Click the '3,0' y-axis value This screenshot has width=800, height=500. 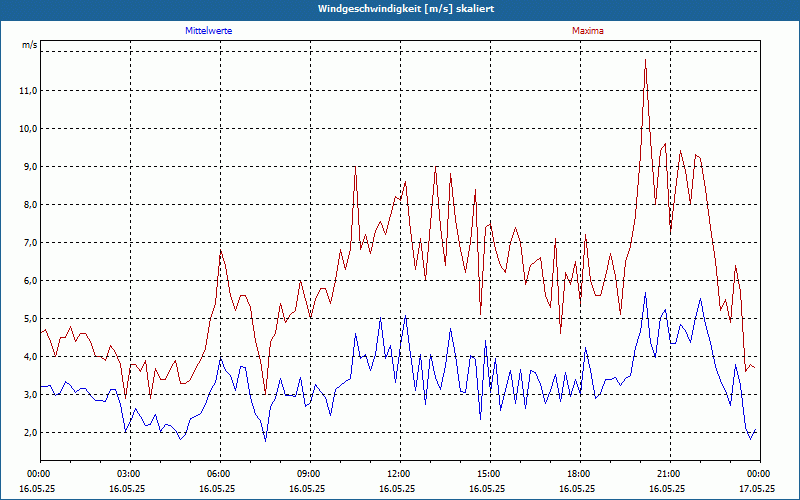[31, 395]
